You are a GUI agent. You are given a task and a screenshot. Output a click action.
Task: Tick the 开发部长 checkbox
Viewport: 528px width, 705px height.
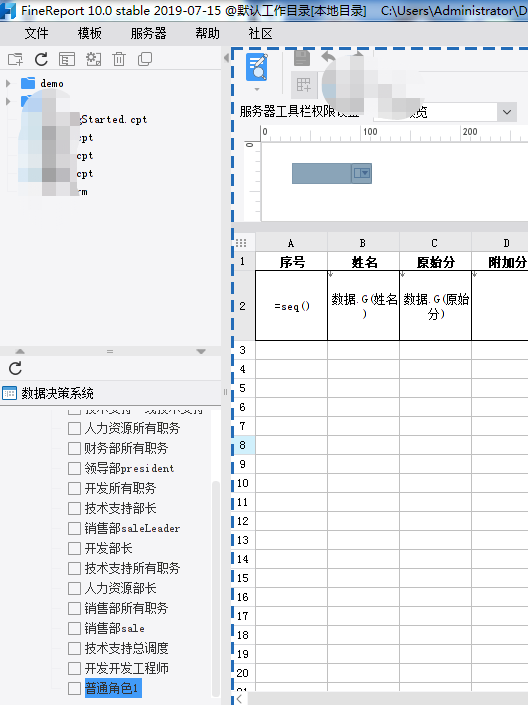74,549
